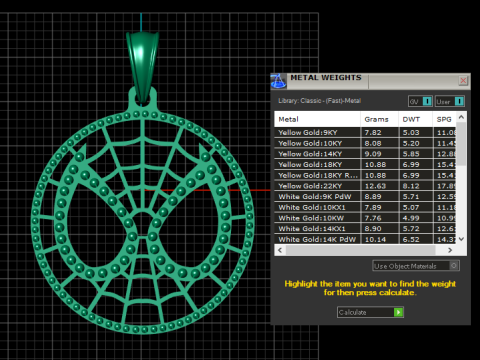Screen dimensions: 480x360
Task: Click the 10.14 grams value for 14K PdW
Action: click(375, 239)
